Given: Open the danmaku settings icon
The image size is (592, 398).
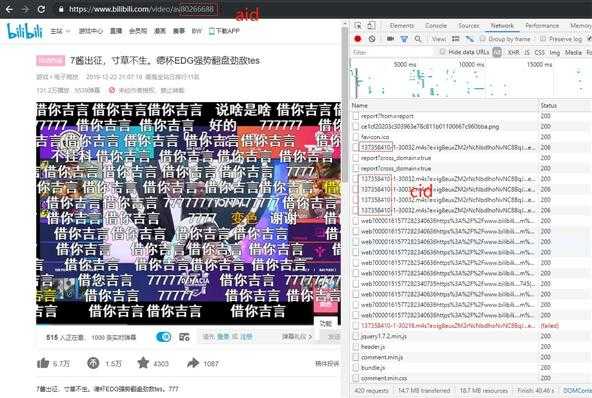Looking at the screenshot, I should tap(184, 337).
